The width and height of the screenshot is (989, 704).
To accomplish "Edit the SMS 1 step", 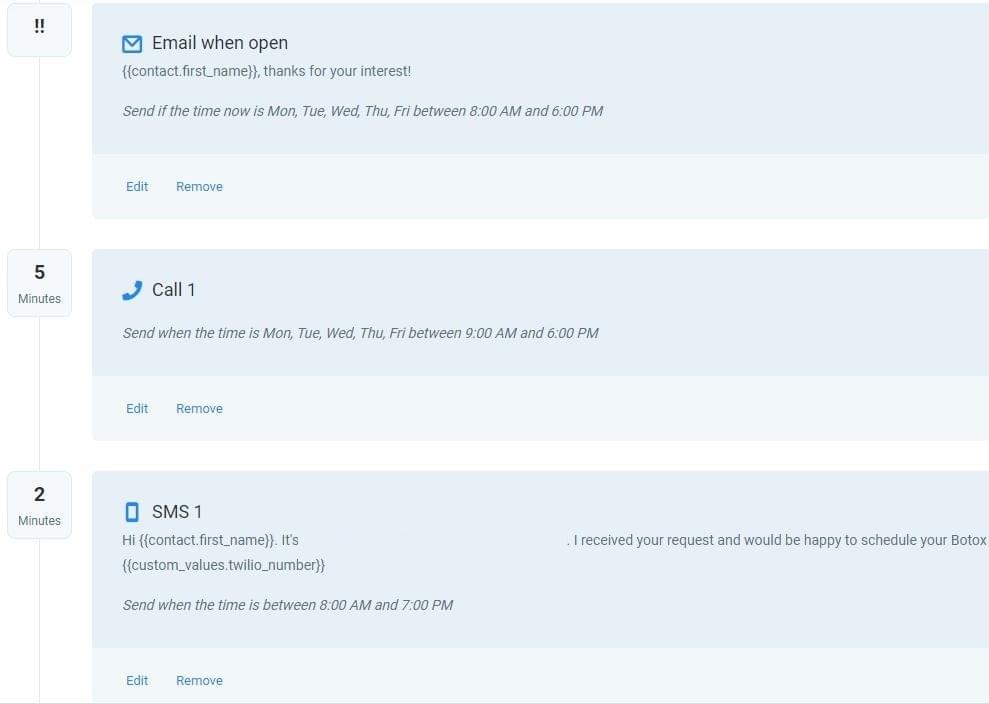I will (x=137, y=681).
